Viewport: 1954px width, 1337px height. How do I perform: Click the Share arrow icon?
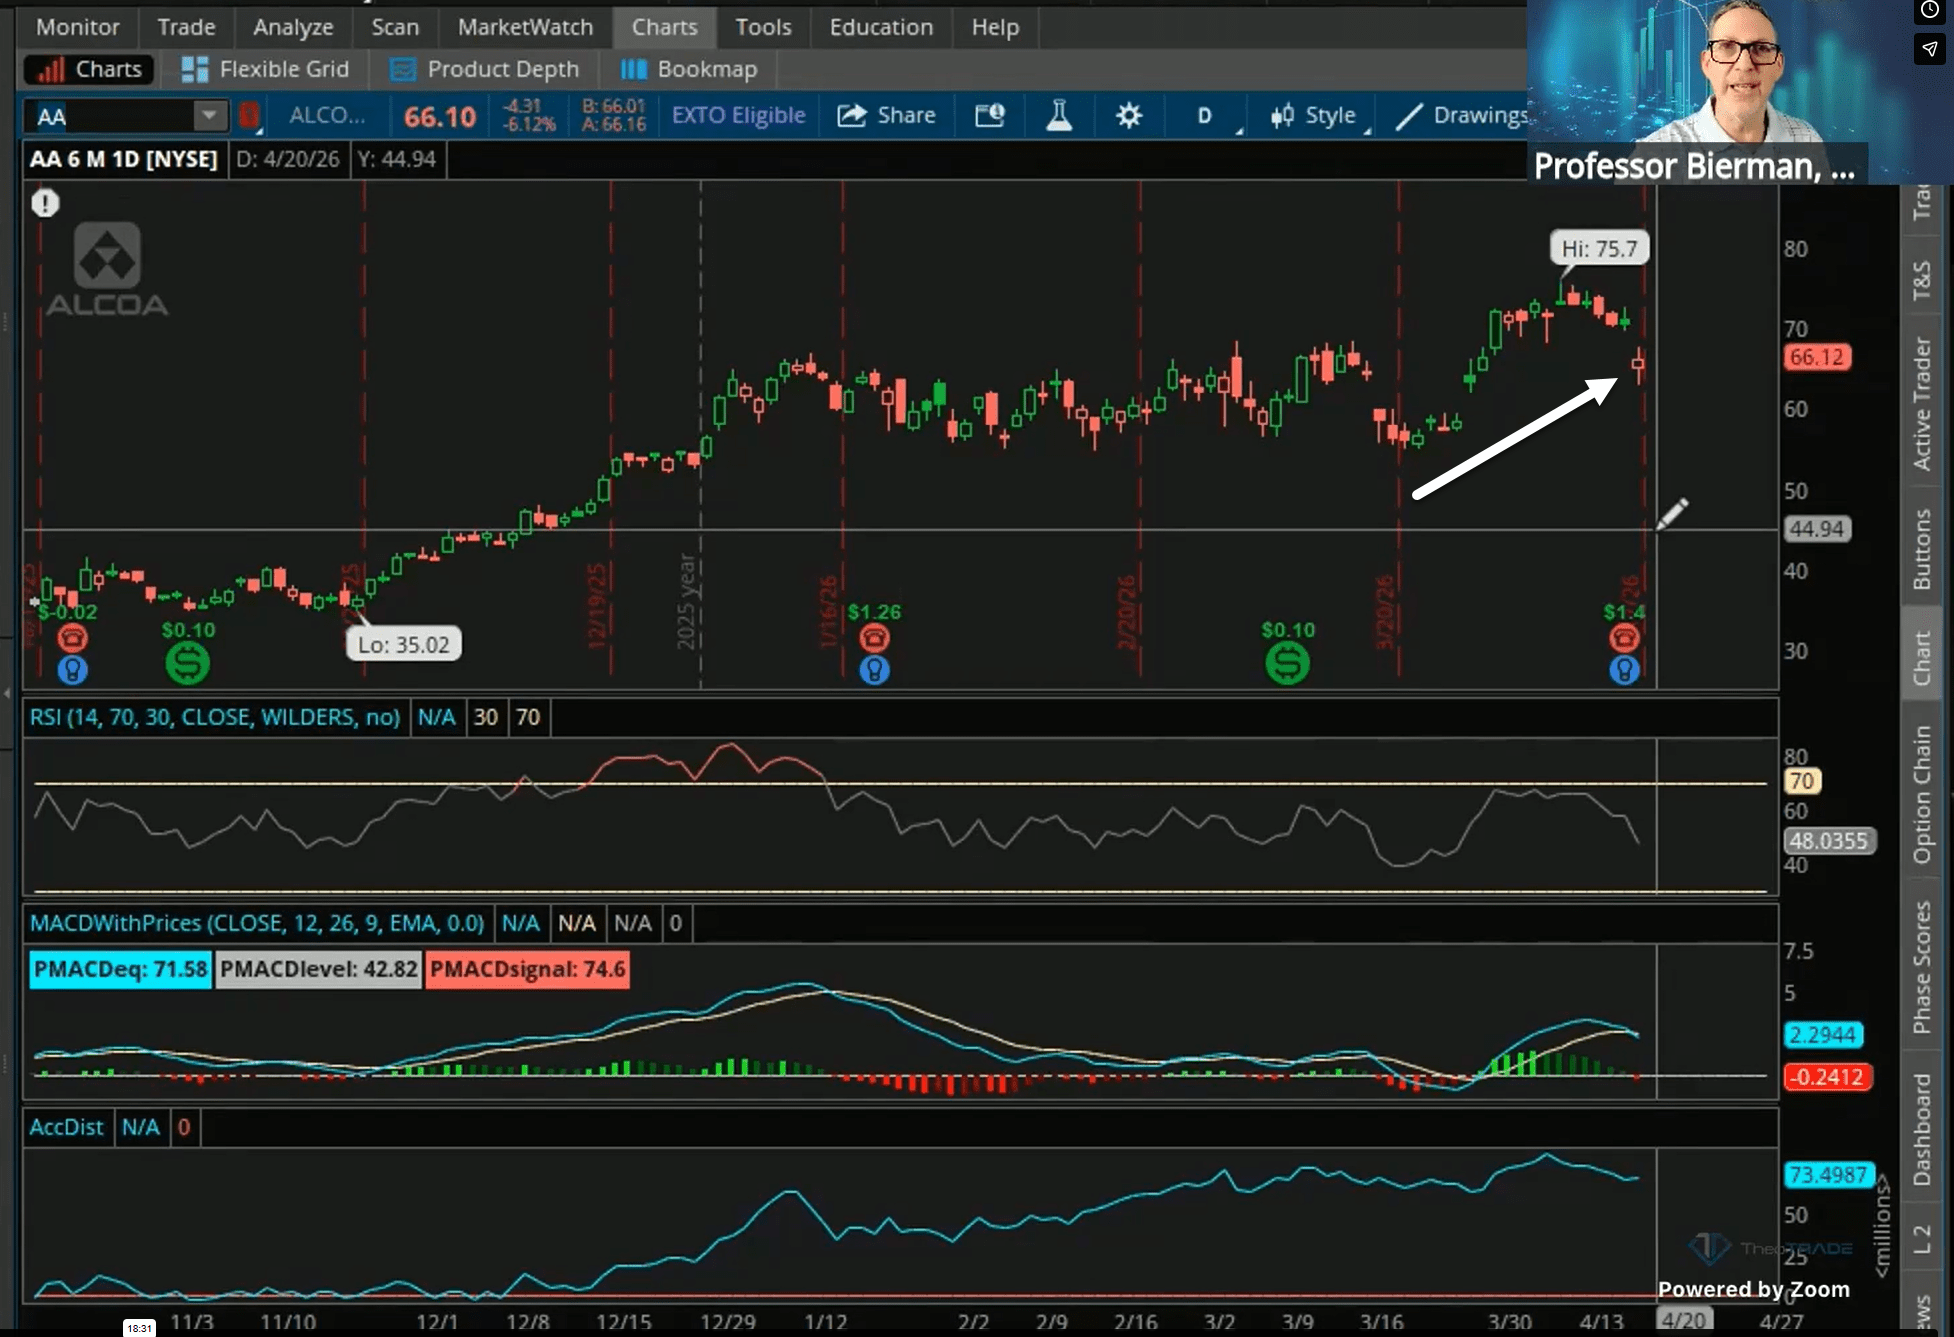coord(851,116)
